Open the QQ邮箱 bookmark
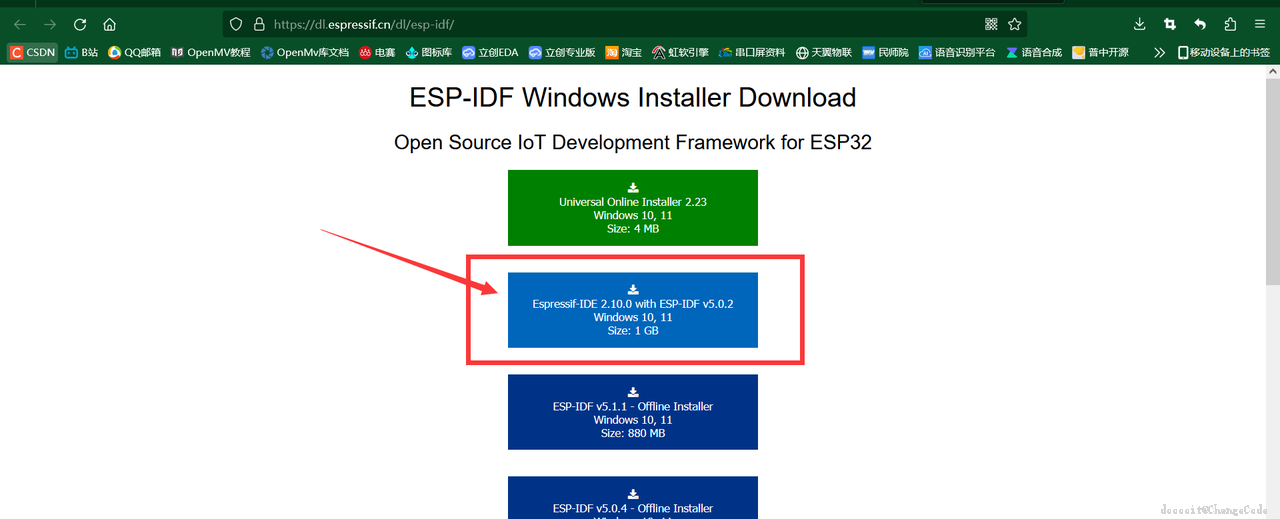This screenshot has height=519, width=1280. point(135,52)
